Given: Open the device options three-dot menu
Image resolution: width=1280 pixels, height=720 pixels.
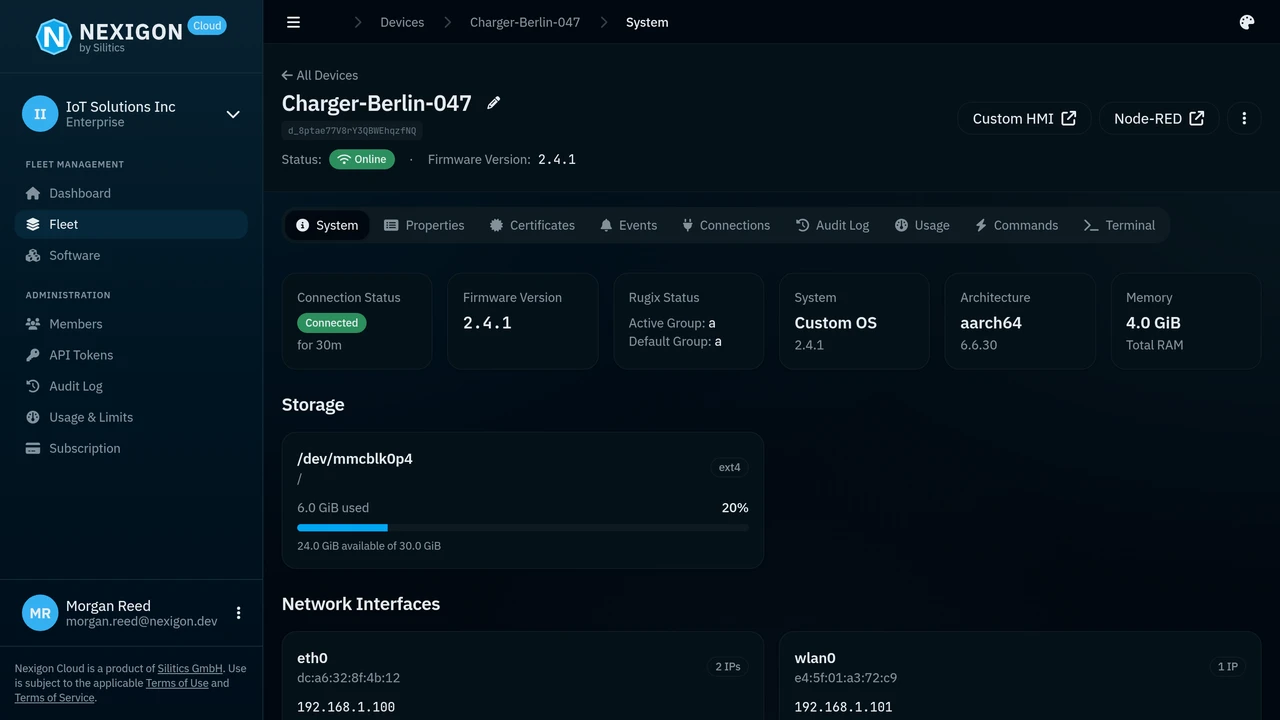Looking at the screenshot, I should 1244,118.
